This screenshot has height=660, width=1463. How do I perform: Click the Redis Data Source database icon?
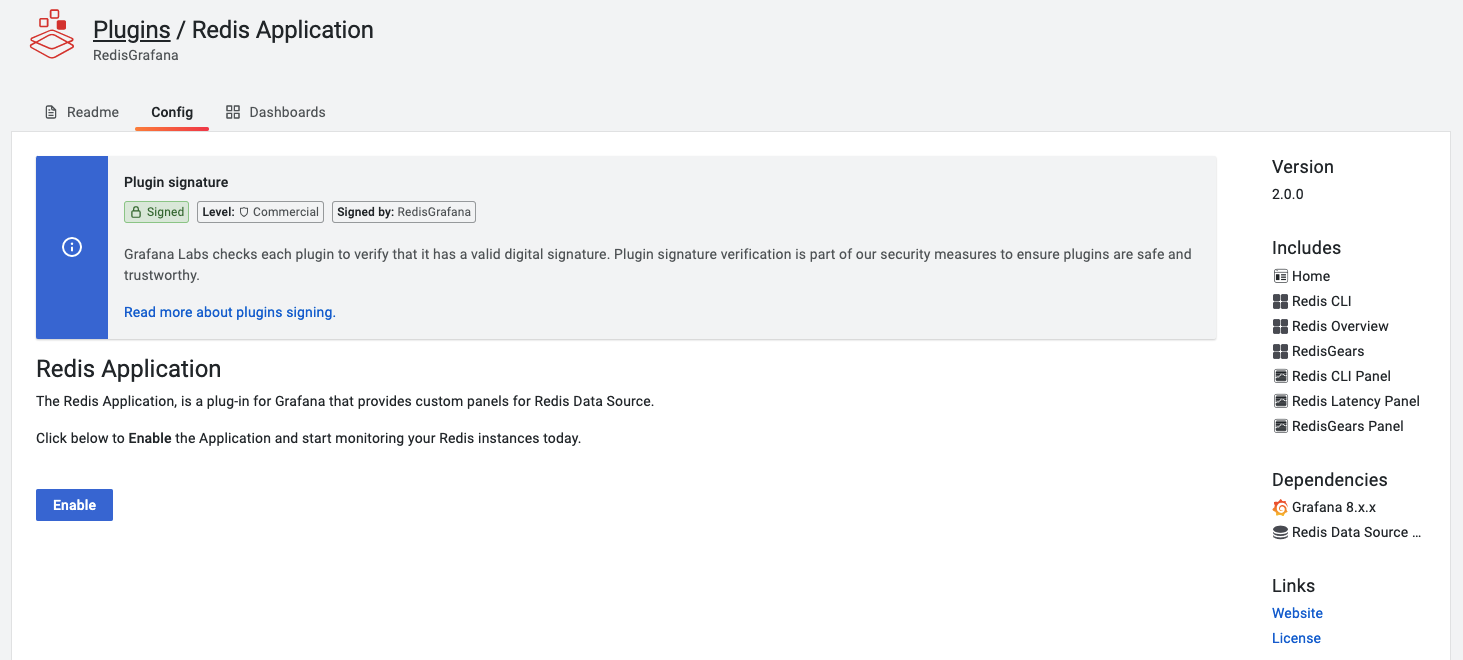coord(1280,532)
